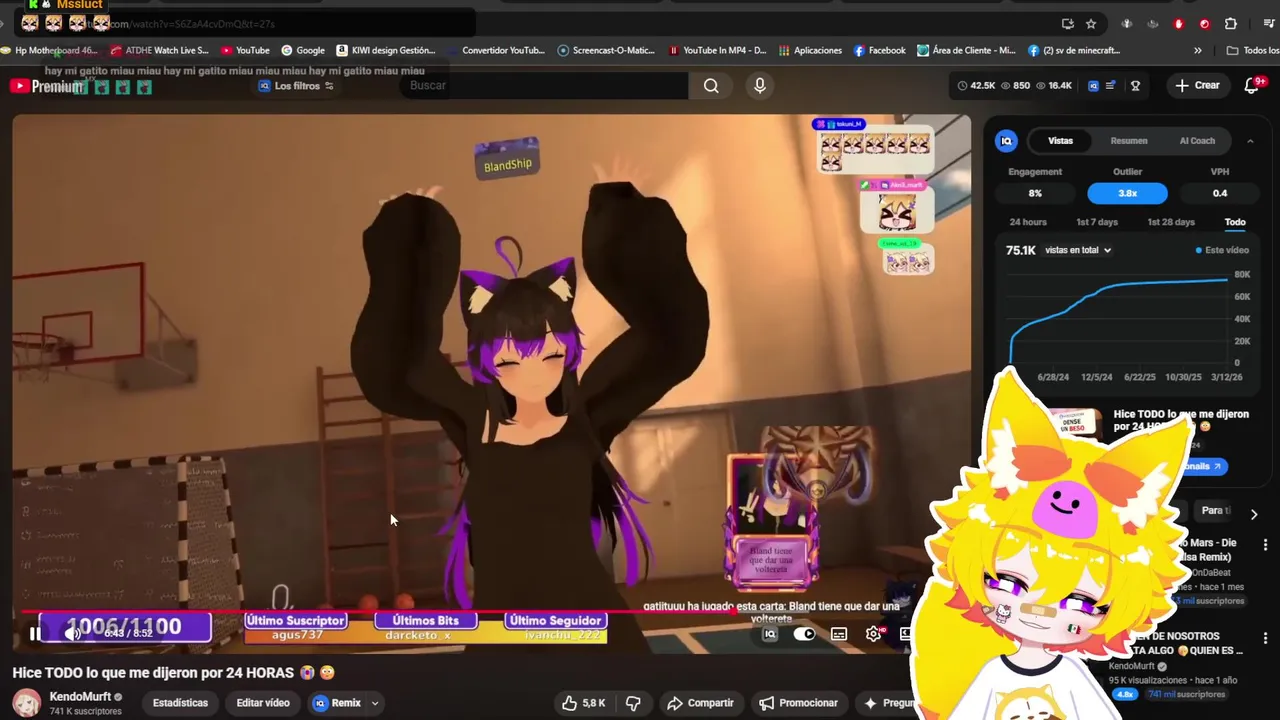Viewport: 1280px width, 720px height.
Task: Click the vidIQ logo in side panel
Action: 1006,141
